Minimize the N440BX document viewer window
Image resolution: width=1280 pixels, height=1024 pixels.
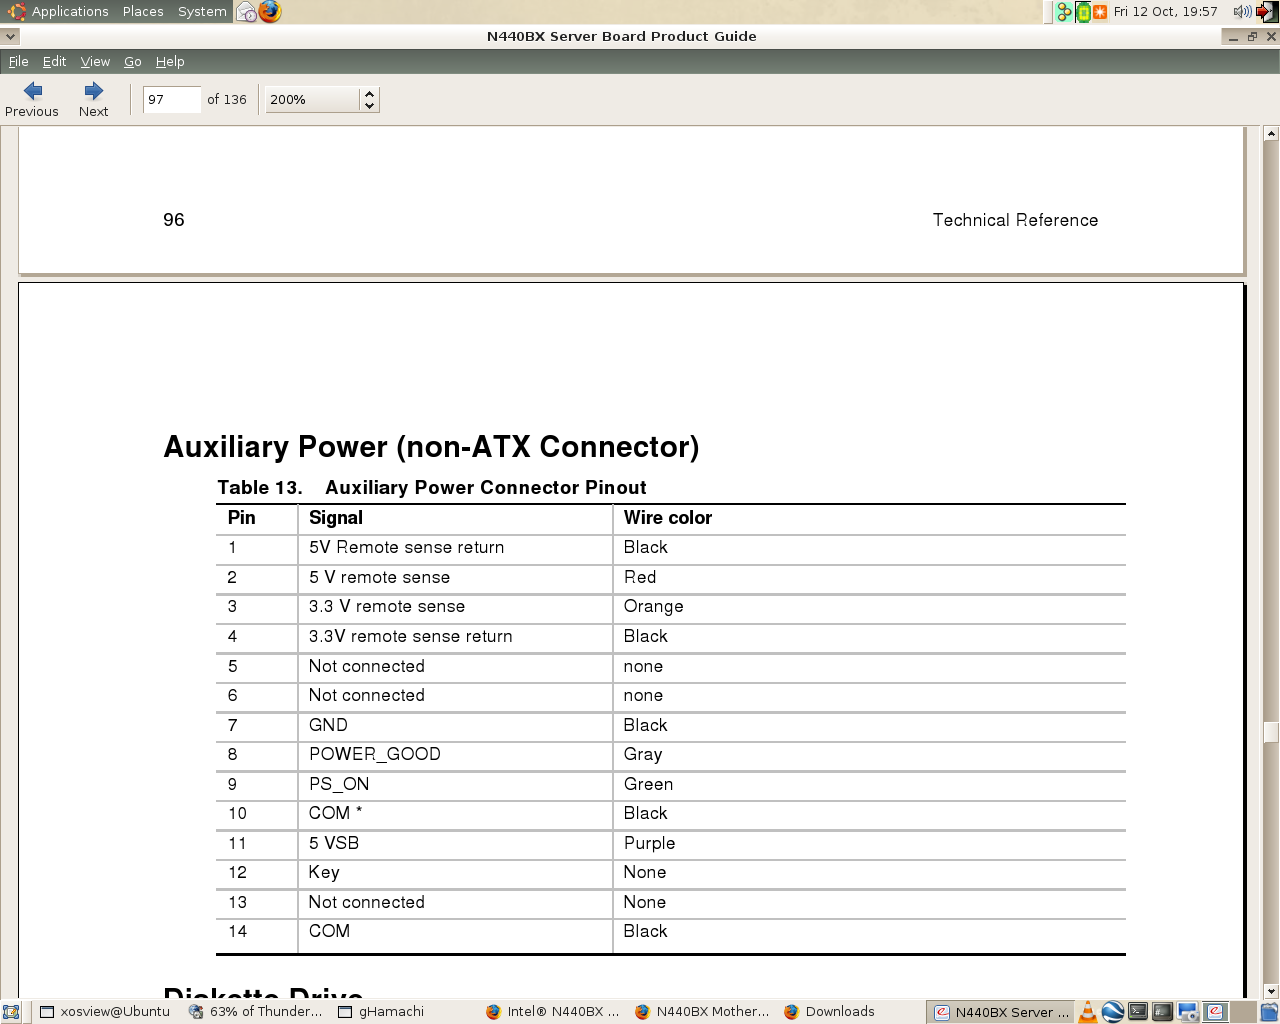click(x=1233, y=37)
